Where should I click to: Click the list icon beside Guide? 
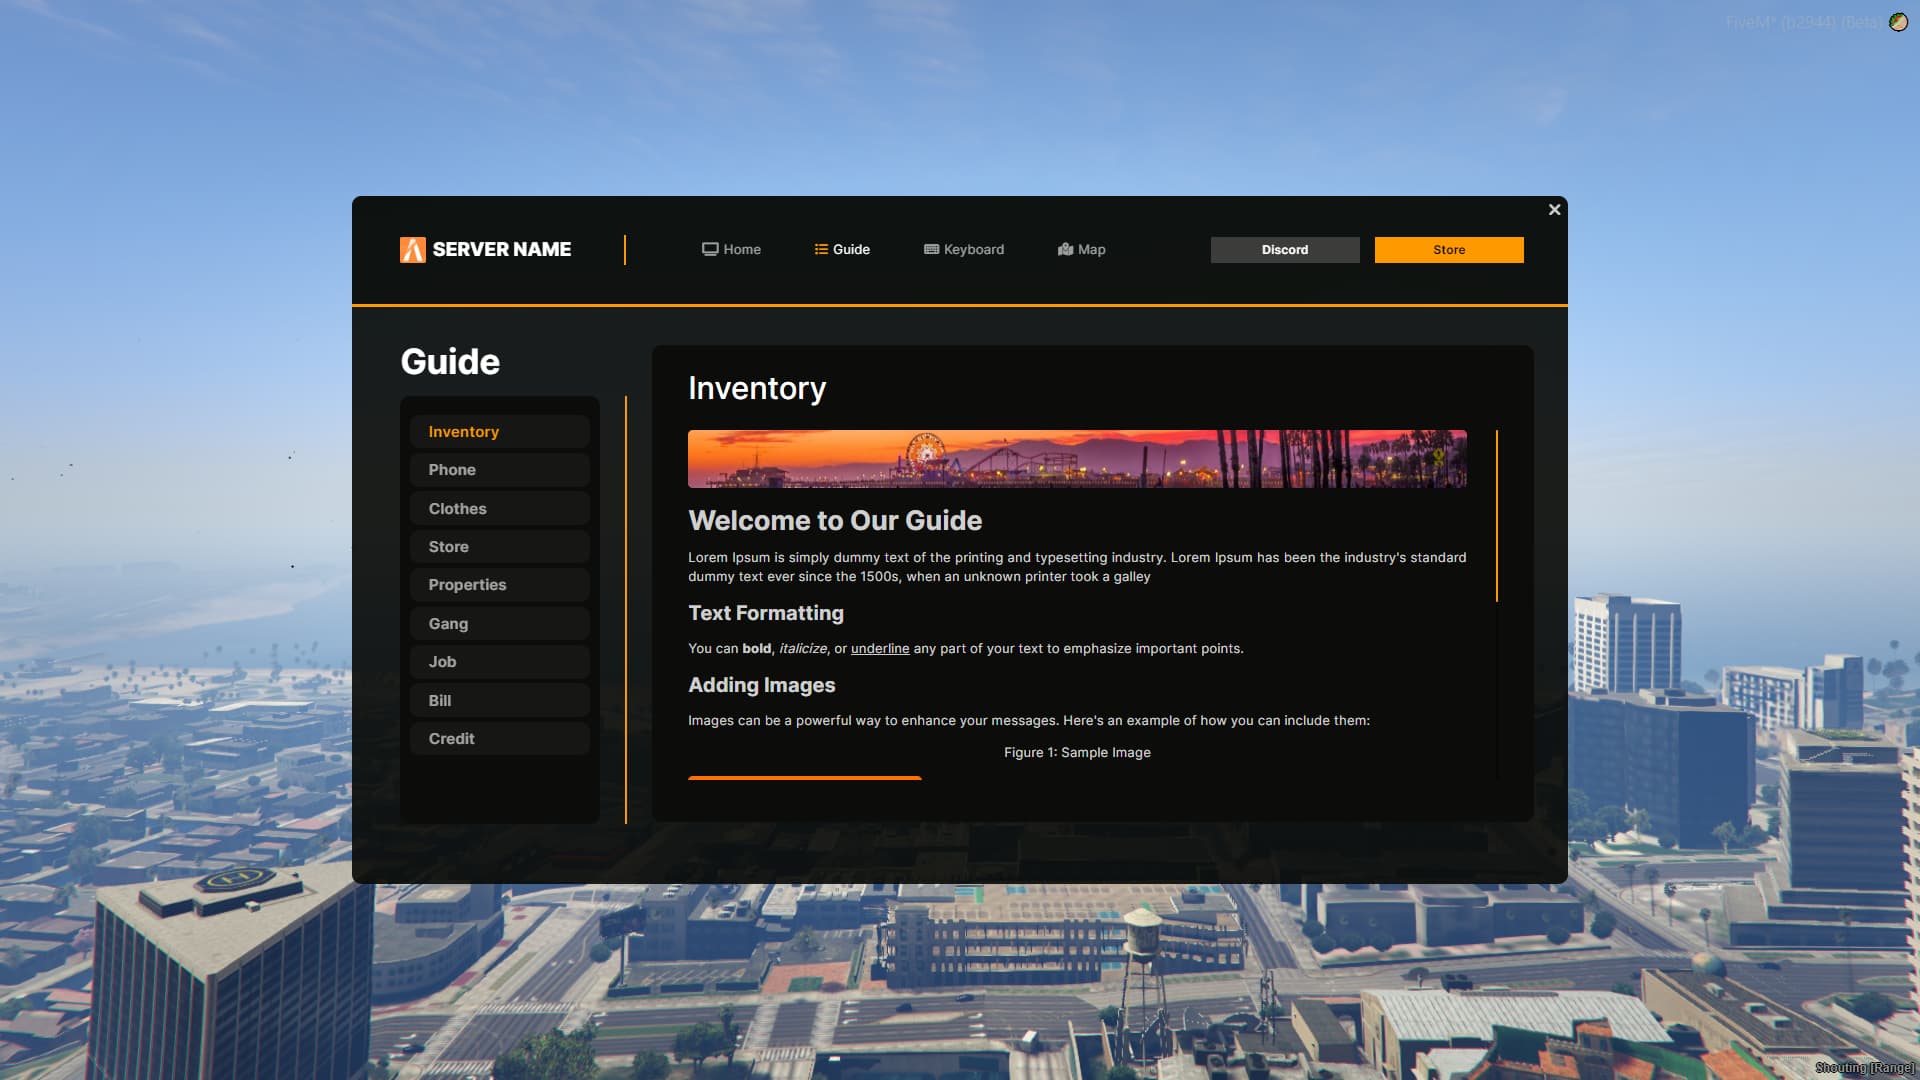[x=821, y=250]
